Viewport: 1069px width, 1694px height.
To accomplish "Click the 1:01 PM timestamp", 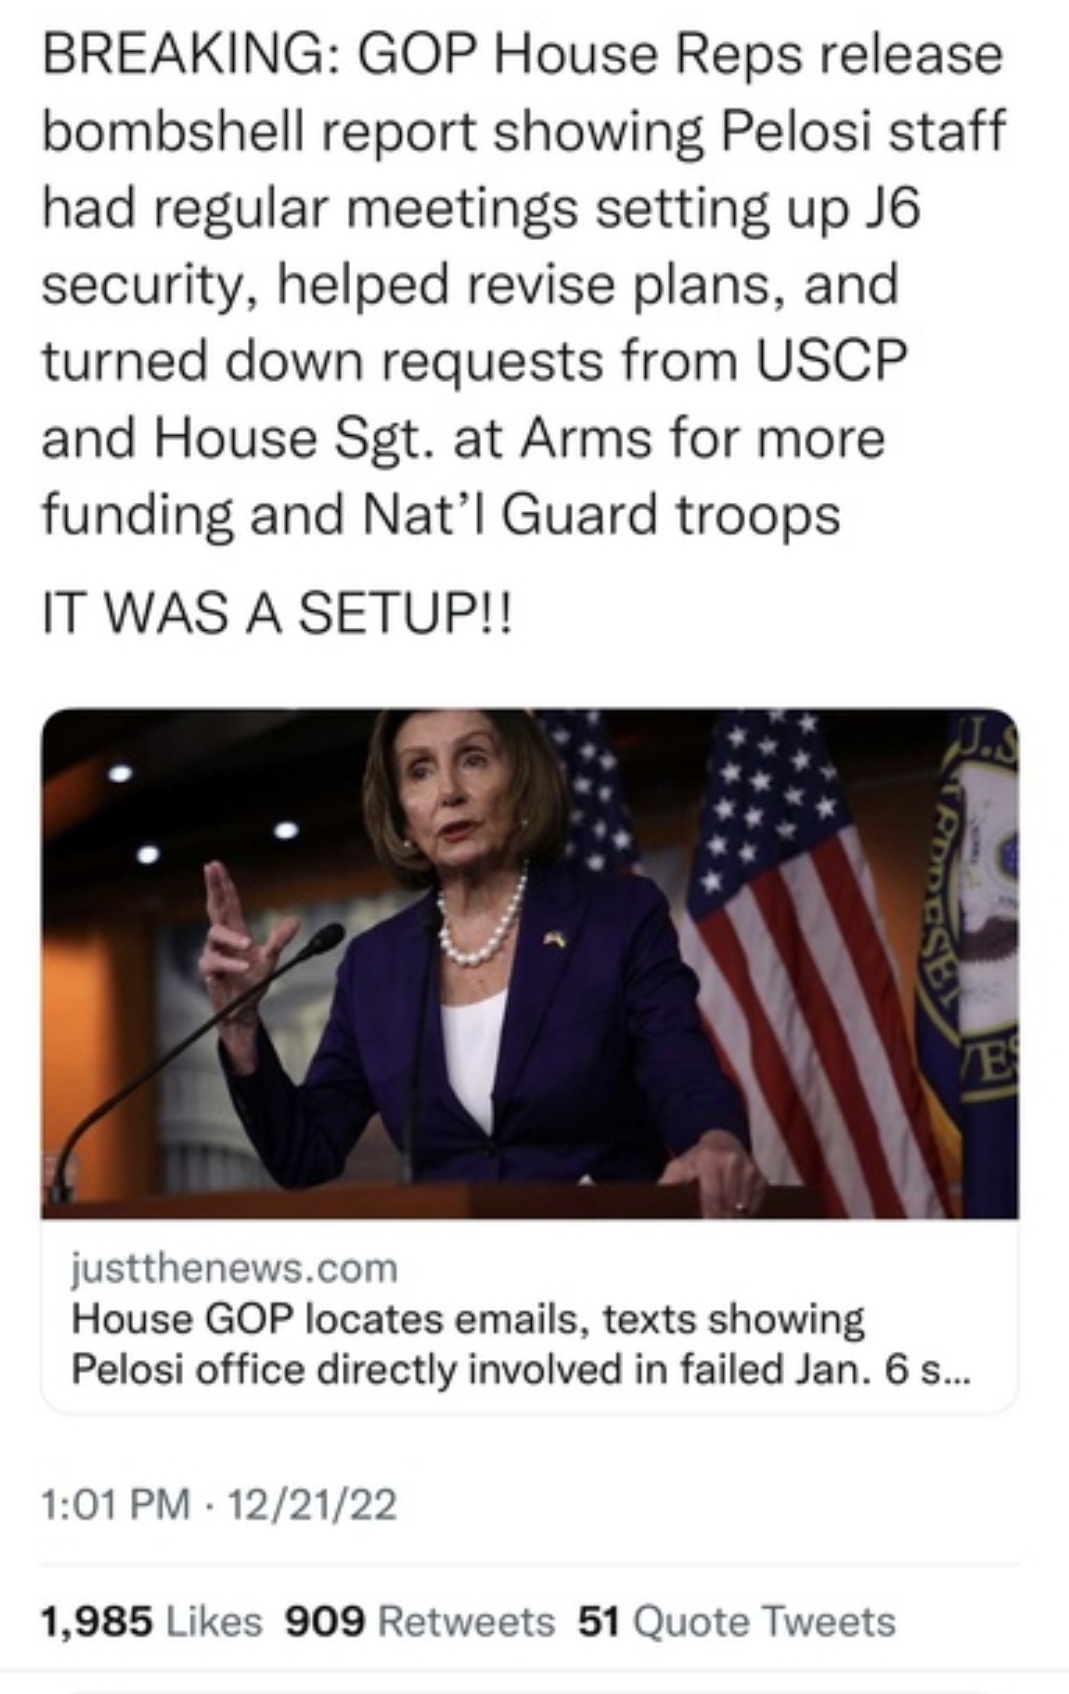I will [115, 1504].
